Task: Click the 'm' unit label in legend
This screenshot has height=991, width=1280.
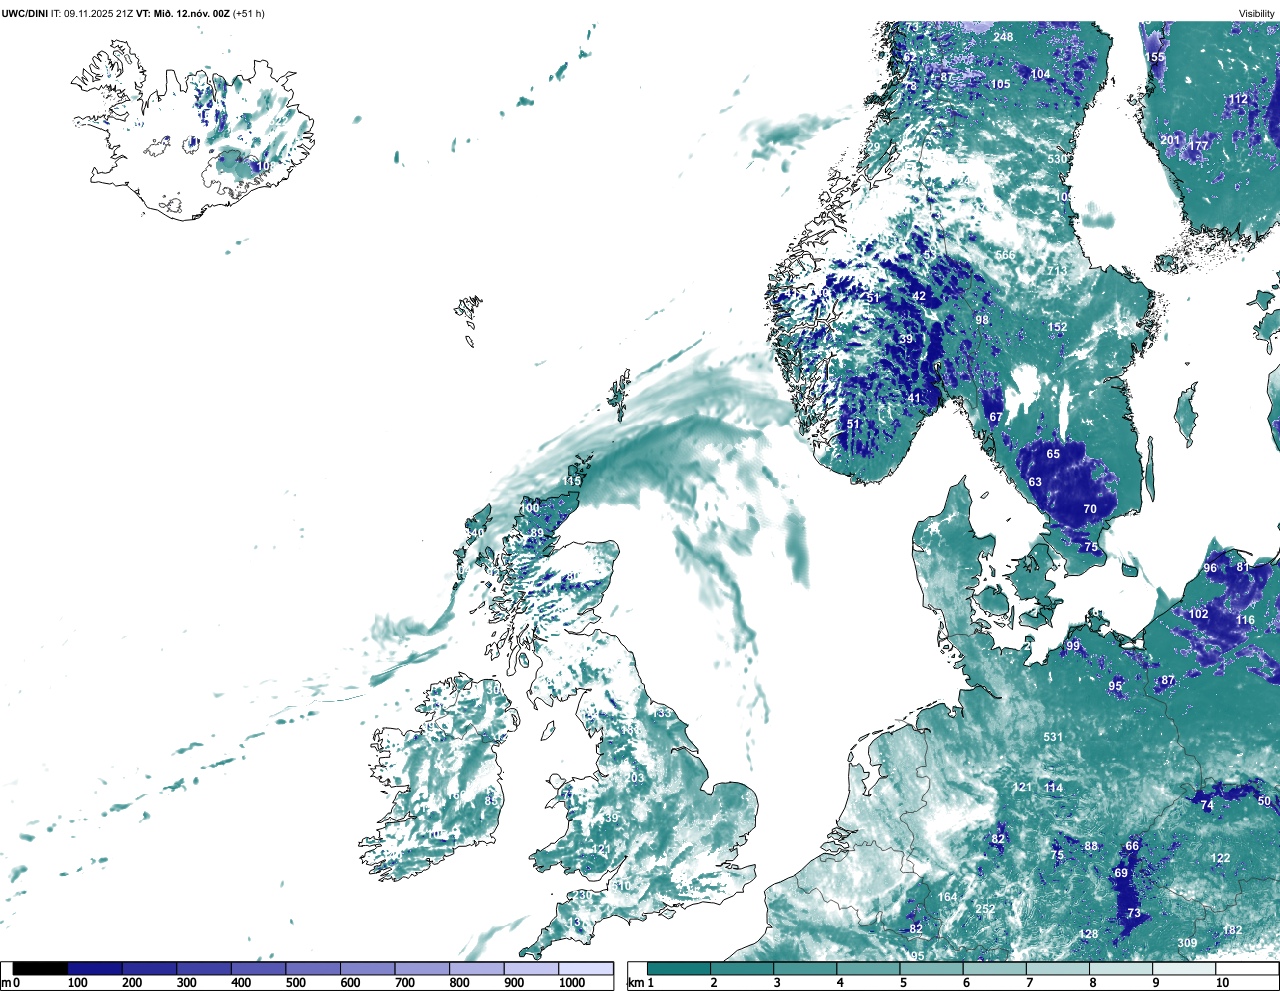Action: tap(6, 983)
